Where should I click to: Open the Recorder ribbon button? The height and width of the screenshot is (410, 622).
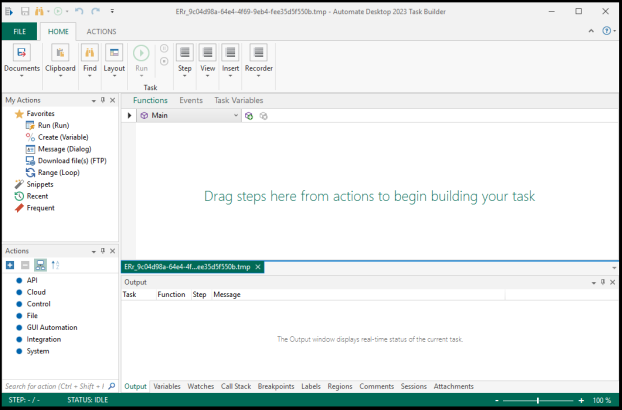[x=259, y=59]
